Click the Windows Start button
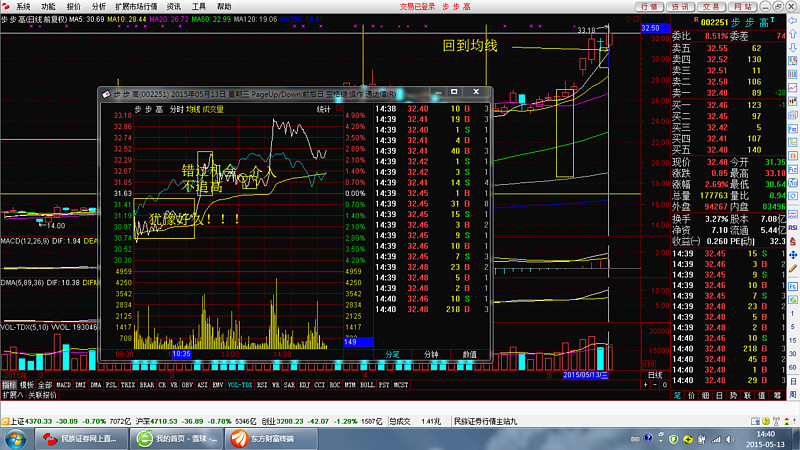Screen dimensions: 800x450 (x=17, y=438)
